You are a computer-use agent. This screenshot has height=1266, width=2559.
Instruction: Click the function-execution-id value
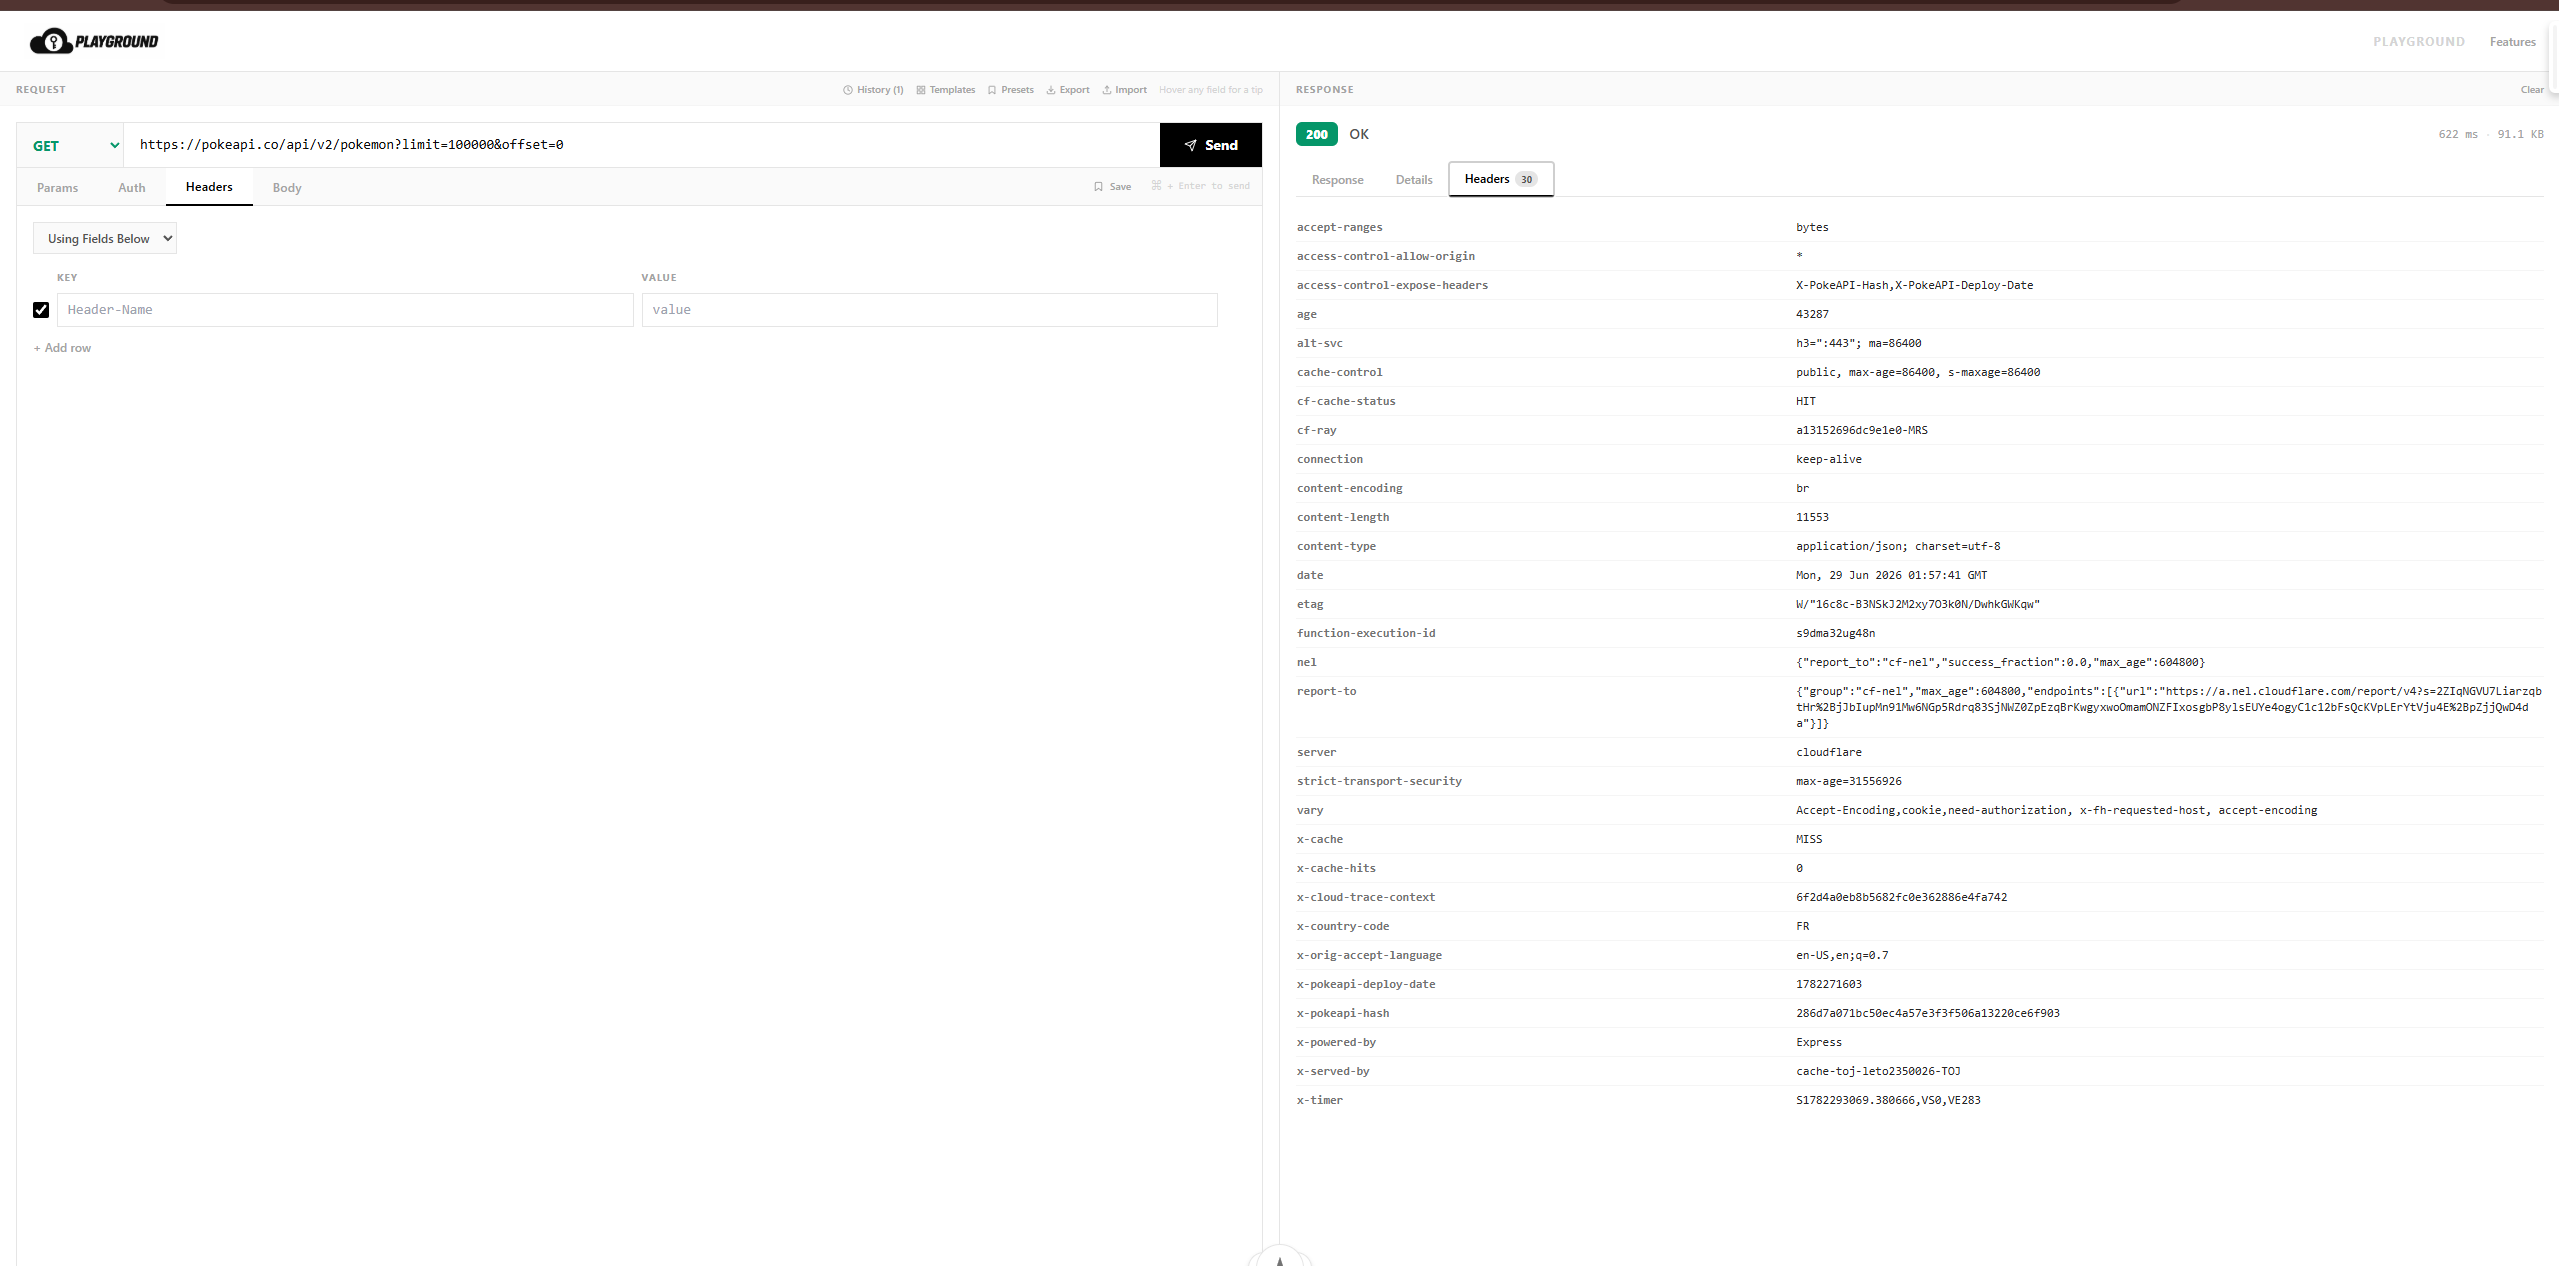(1835, 633)
